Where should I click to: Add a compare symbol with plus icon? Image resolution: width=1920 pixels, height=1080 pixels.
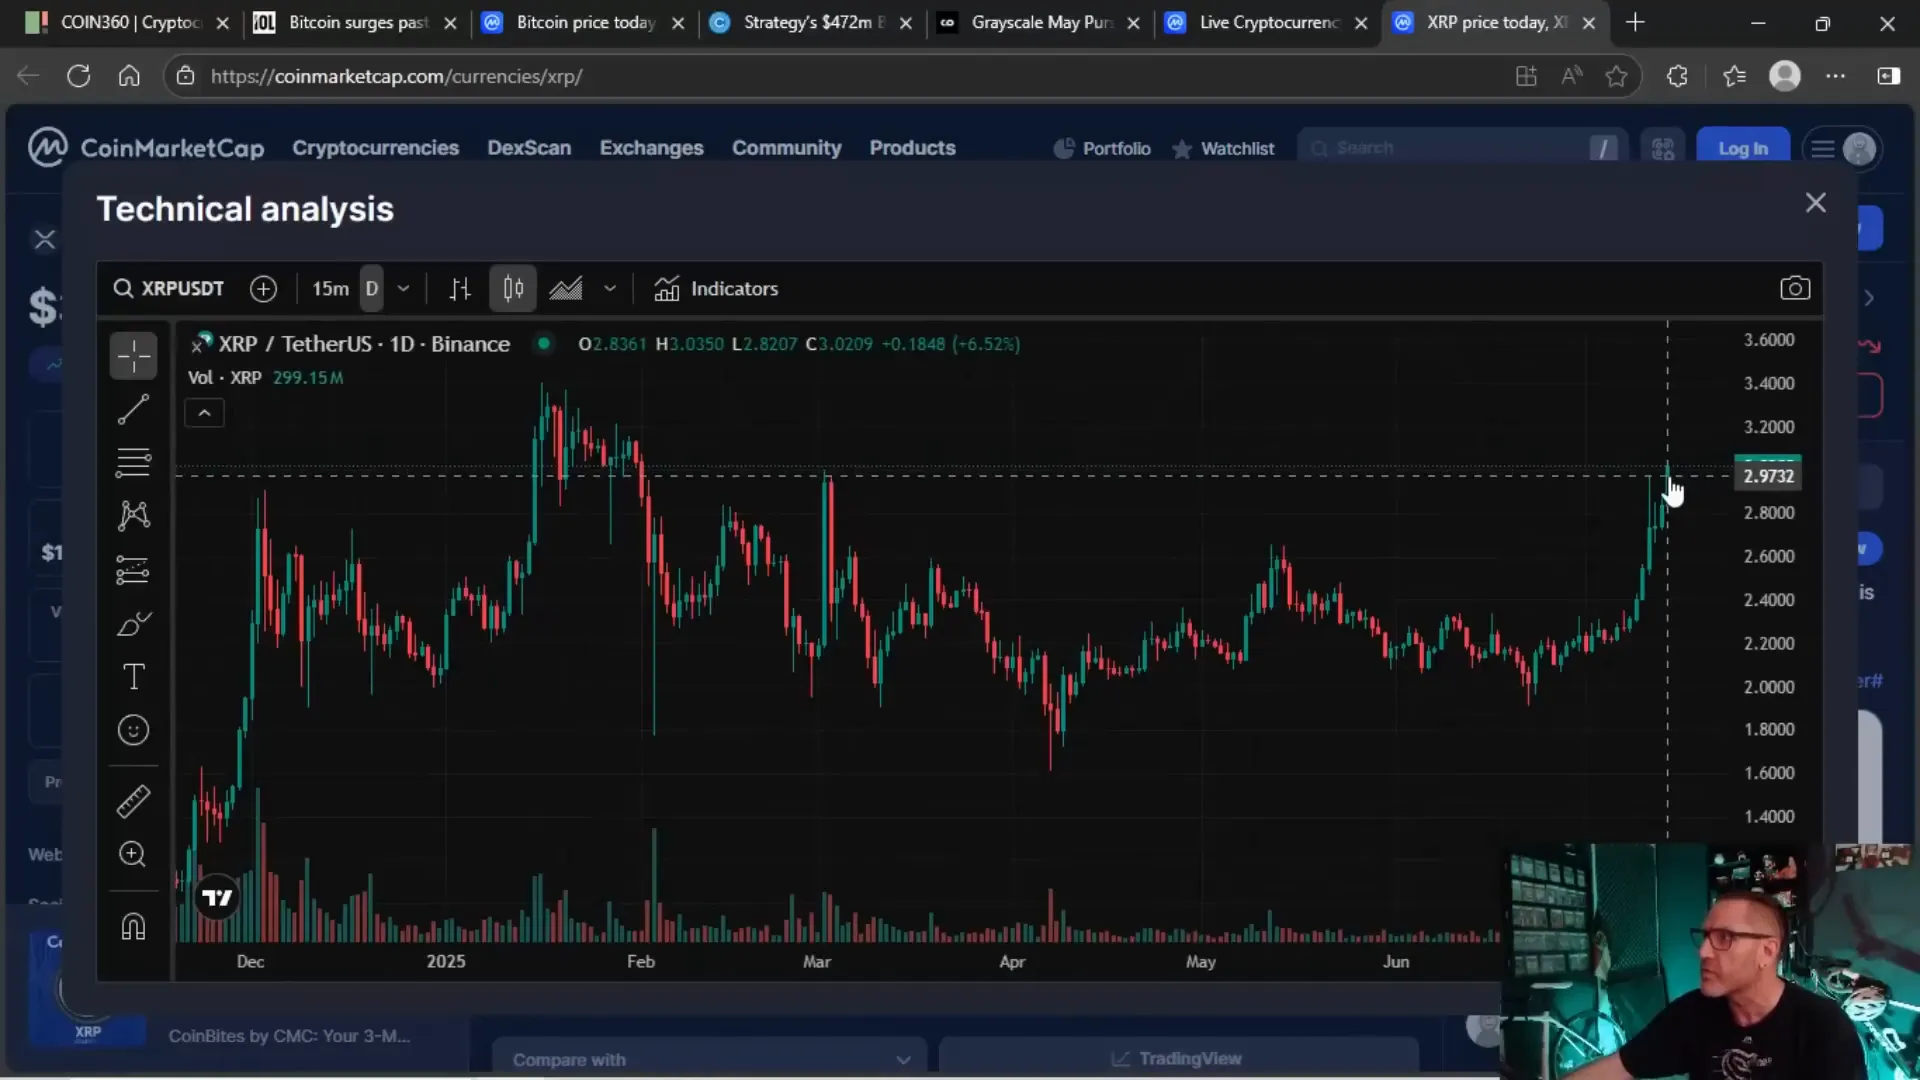[263, 289]
